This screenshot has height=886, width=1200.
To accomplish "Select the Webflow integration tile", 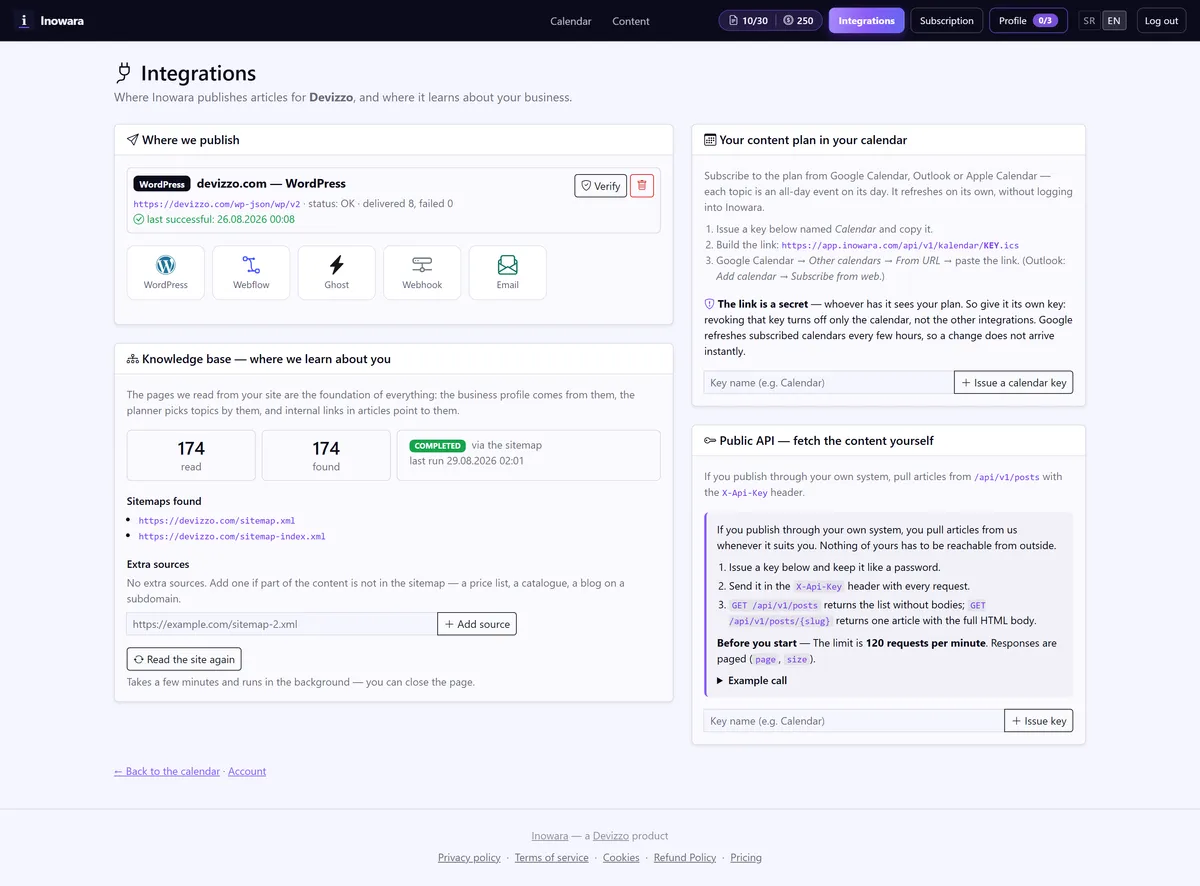I will [x=251, y=272].
